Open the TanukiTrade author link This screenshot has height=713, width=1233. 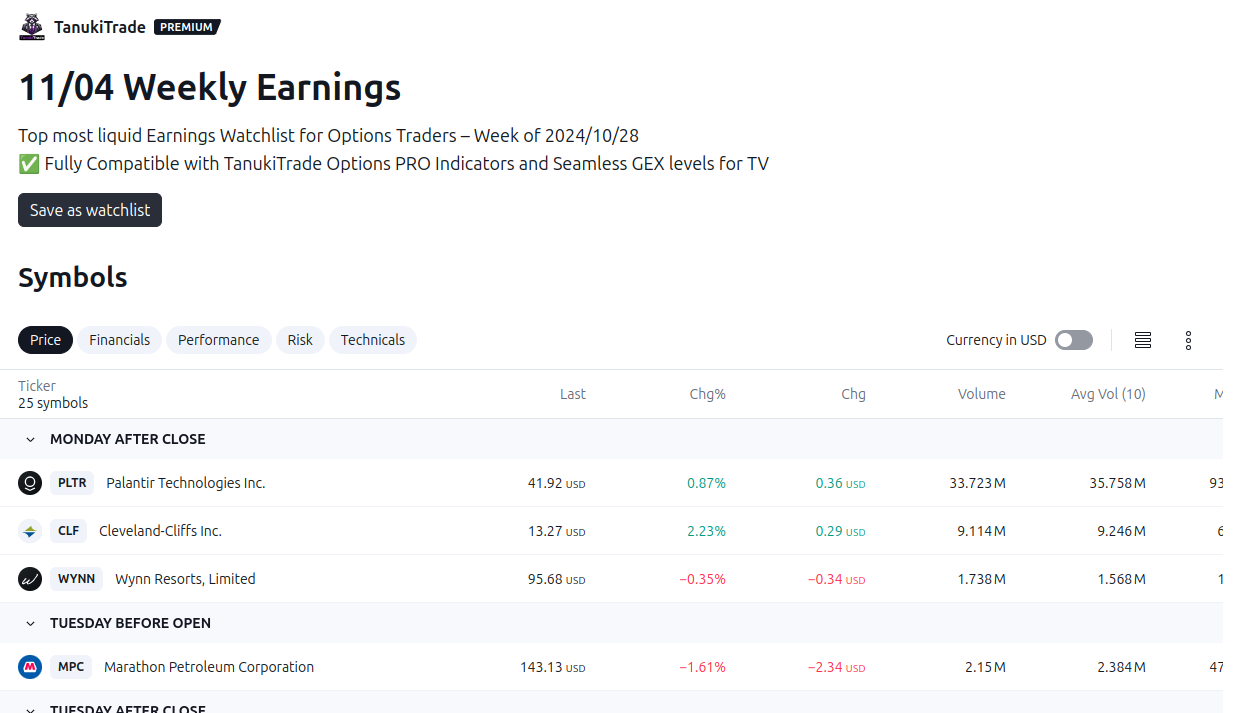[x=100, y=27]
